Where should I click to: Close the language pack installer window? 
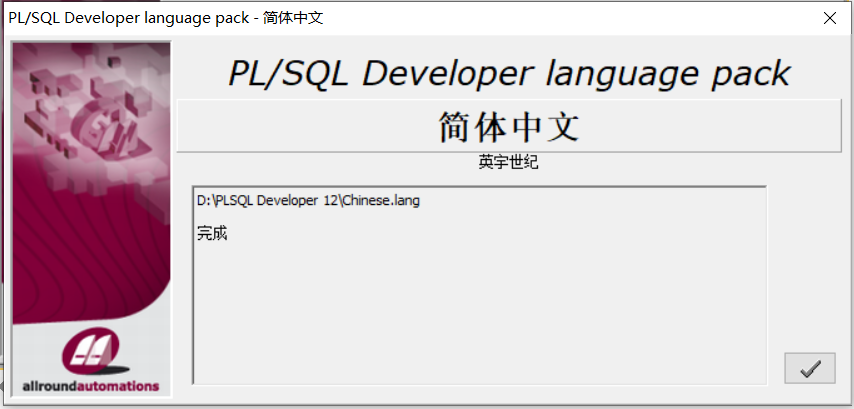tap(829, 18)
